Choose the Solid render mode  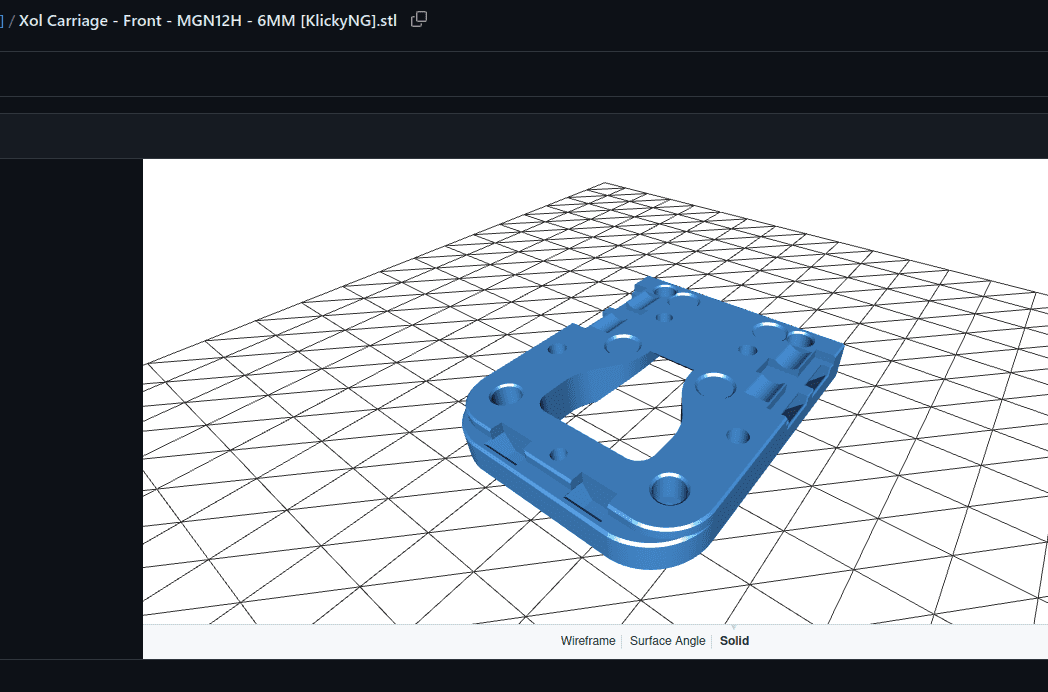(x=734, y=641)
